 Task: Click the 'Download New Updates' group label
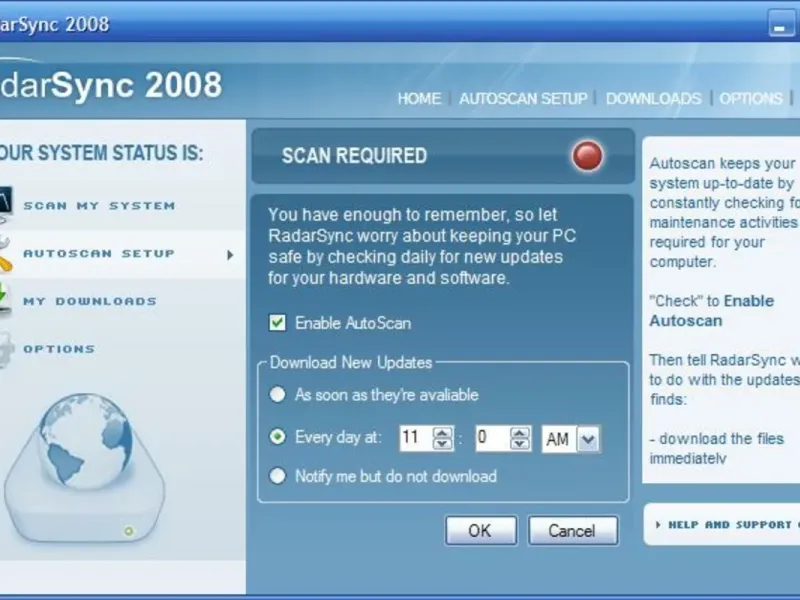click(x=351, y=362)
